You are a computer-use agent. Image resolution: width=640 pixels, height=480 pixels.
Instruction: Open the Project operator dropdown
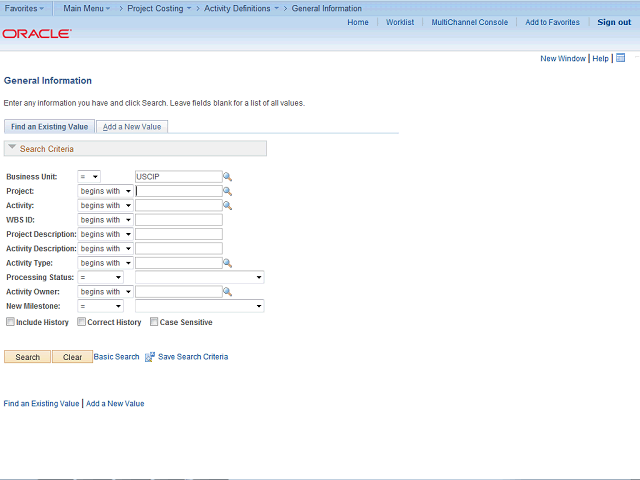click(105, 191)
